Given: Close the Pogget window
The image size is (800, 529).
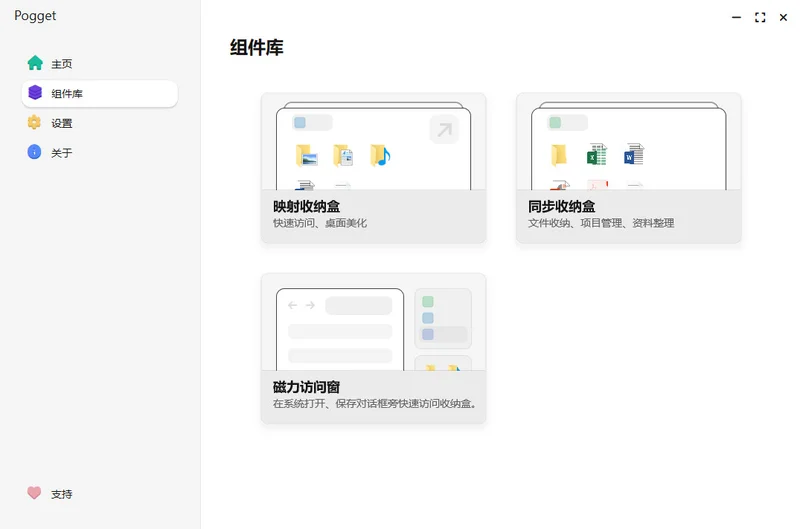Looking at the screenshot, I should pyautogui.click(x=783, y=17).
